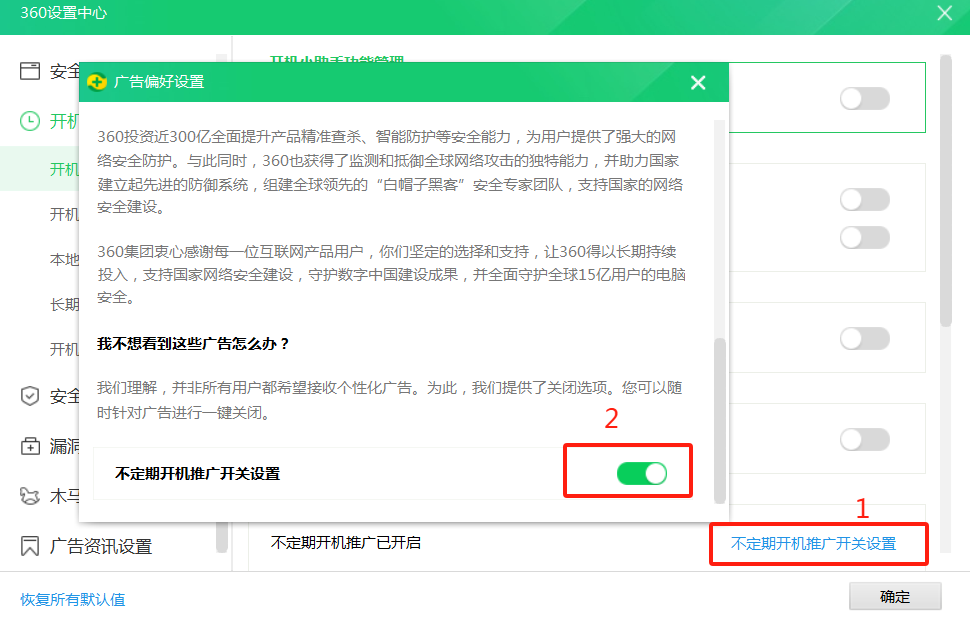Viewport: 970px width, 621px height.
Task: Click the trojan horse icon beside 木马
Action: point(30,496)
